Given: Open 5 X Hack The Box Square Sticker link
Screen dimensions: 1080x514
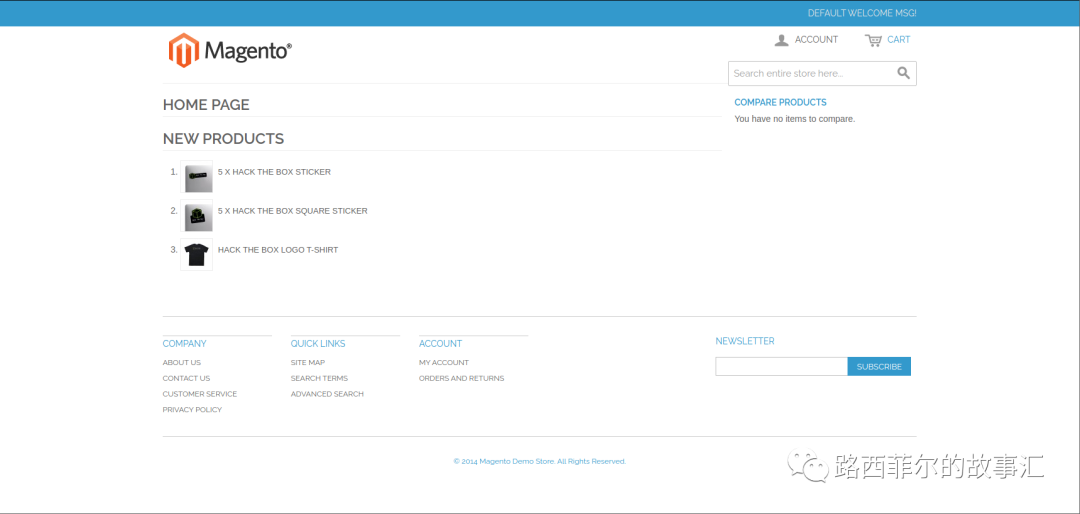Looking at the screenshot, I should [x=293, y=211].
